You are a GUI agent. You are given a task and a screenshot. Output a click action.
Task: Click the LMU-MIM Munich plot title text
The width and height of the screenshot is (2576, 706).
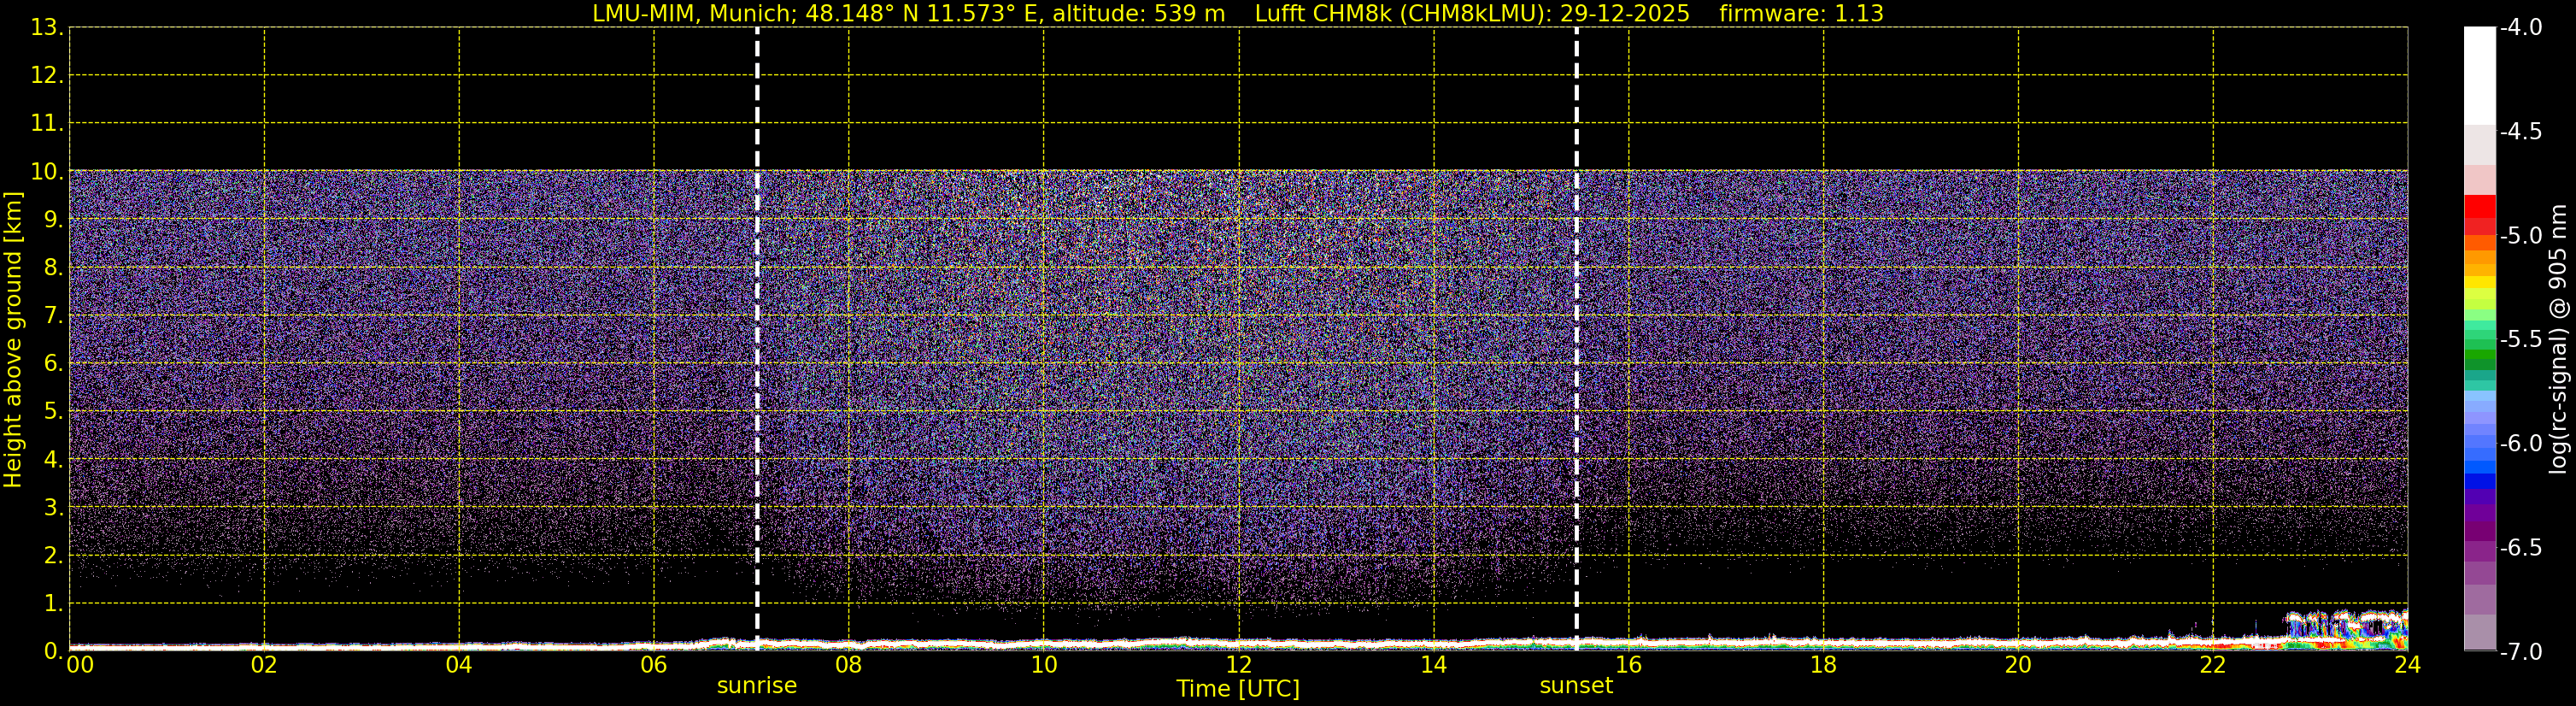click(x=908, y=14)
